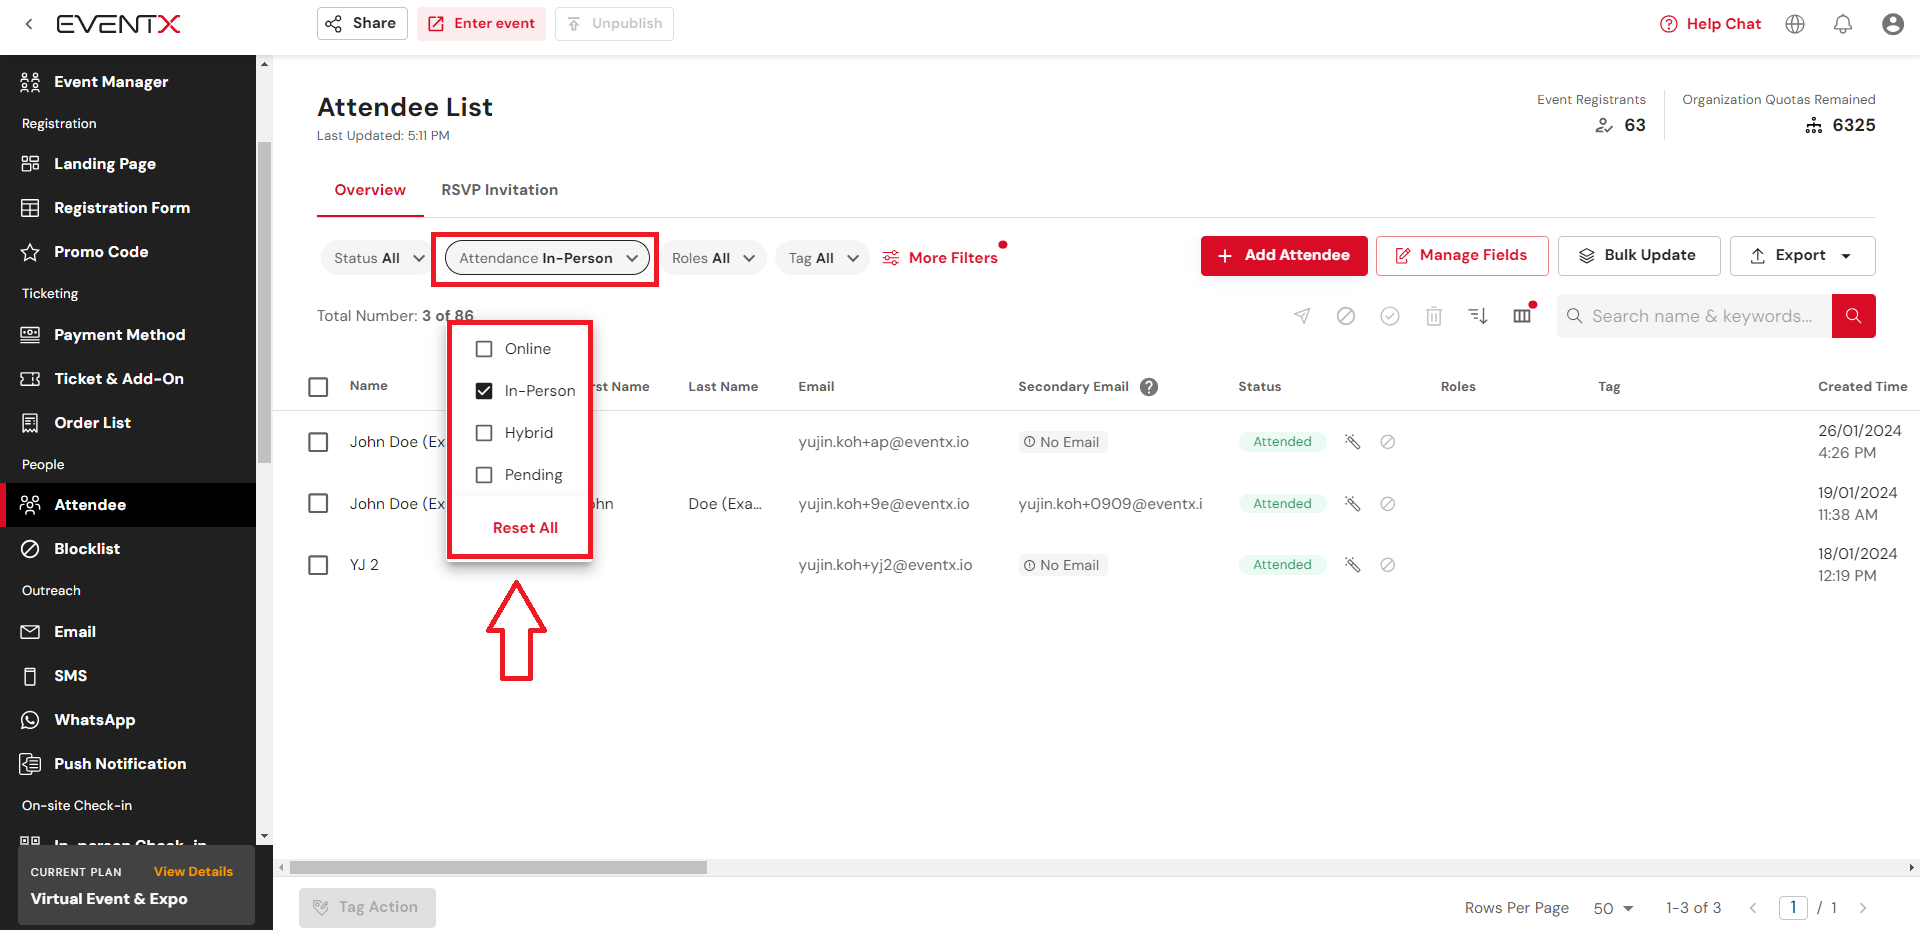The image size is (1920, 930).
Task: Click the horizontal table scrollbar
Action: click(498, 868)
